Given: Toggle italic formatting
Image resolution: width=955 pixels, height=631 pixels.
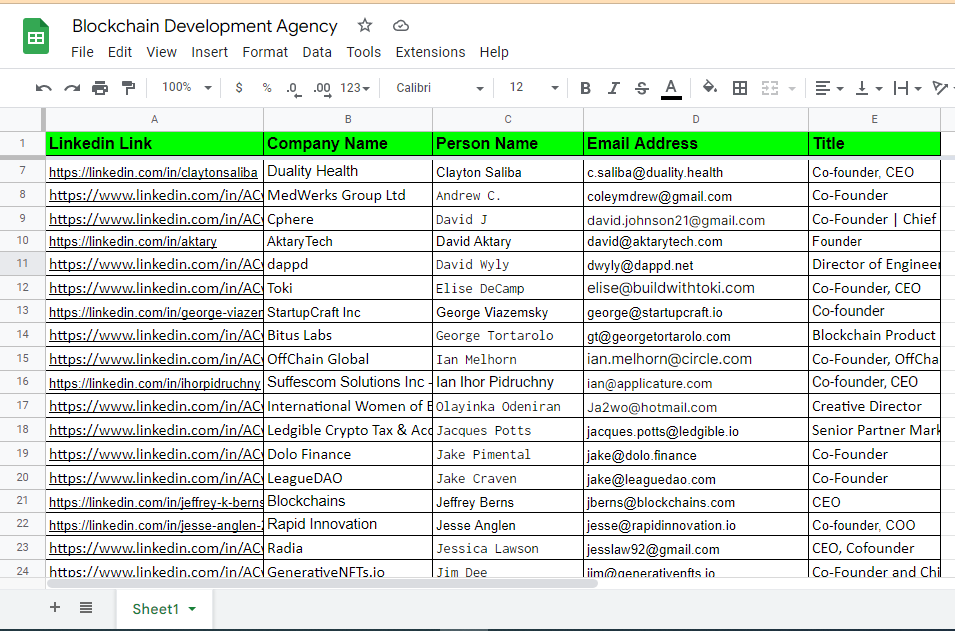Looking at the screenshot, I should 613,88.
